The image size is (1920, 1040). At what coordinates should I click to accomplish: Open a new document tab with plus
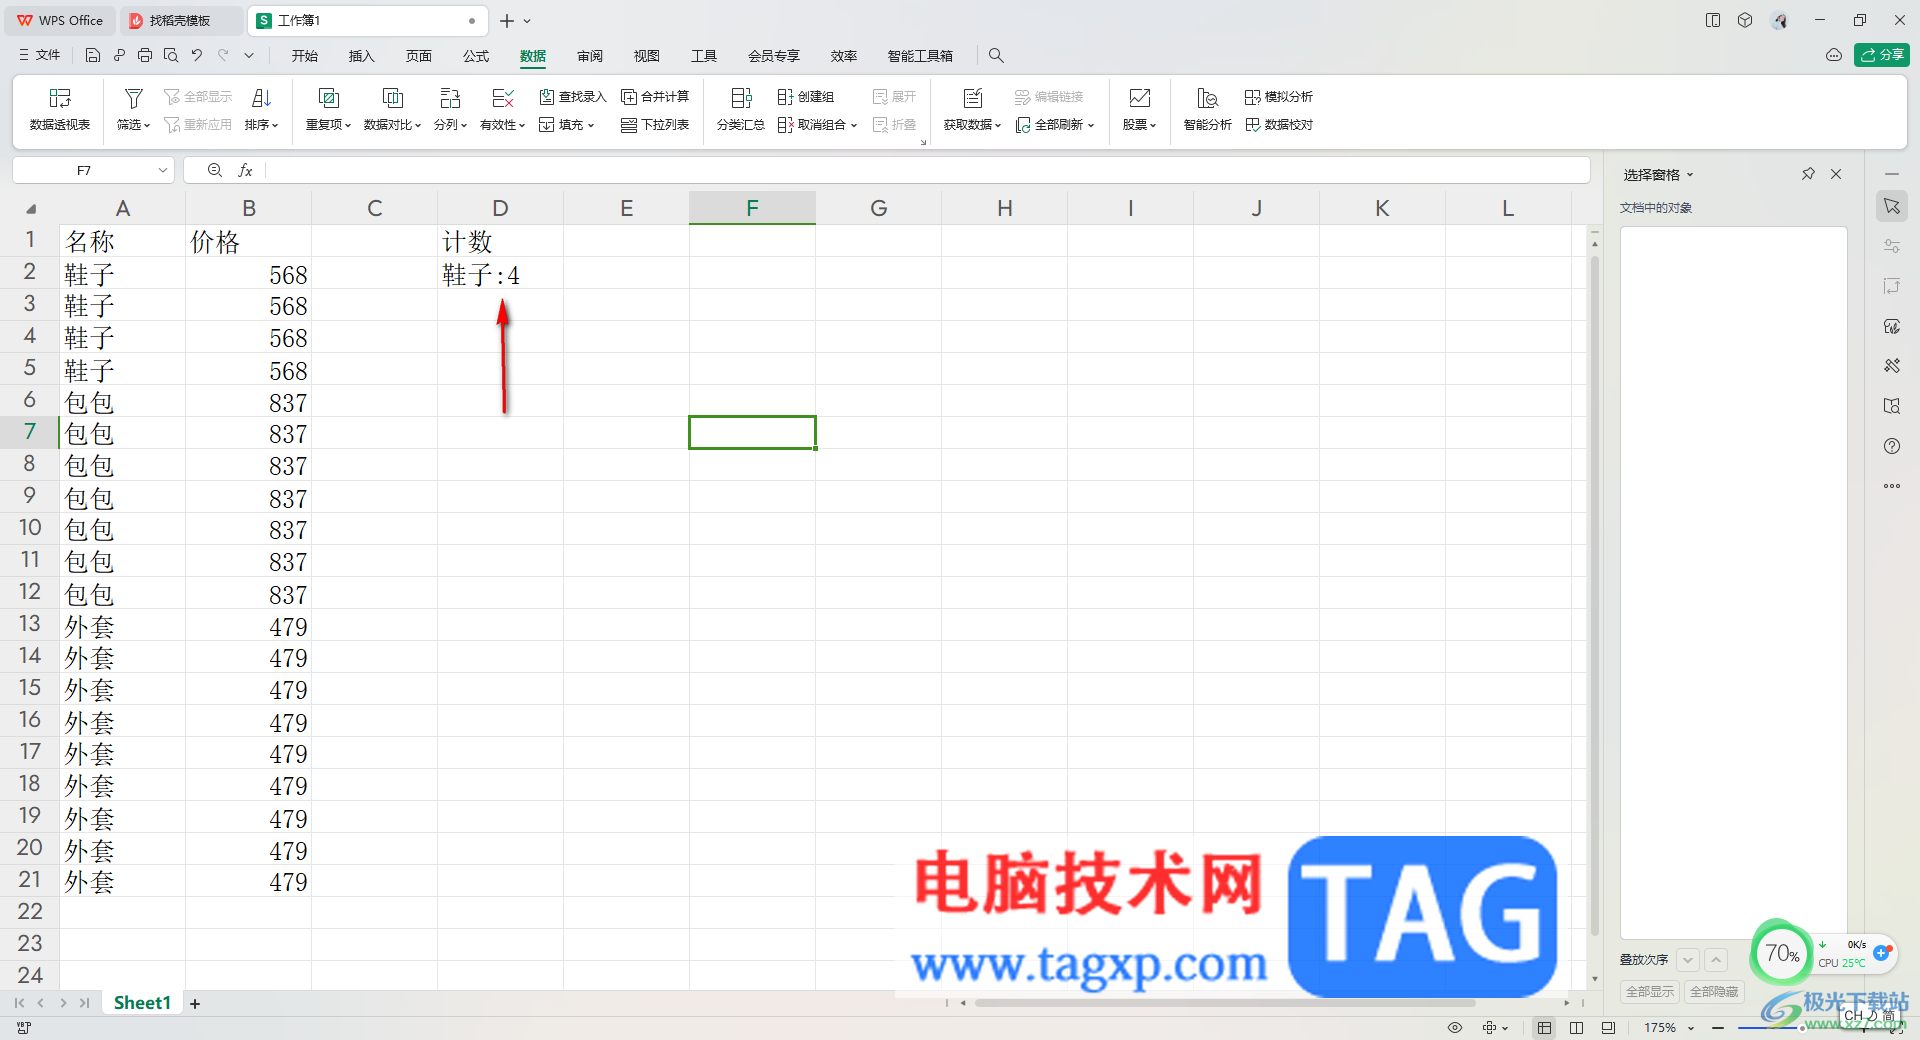pos(507,20)
